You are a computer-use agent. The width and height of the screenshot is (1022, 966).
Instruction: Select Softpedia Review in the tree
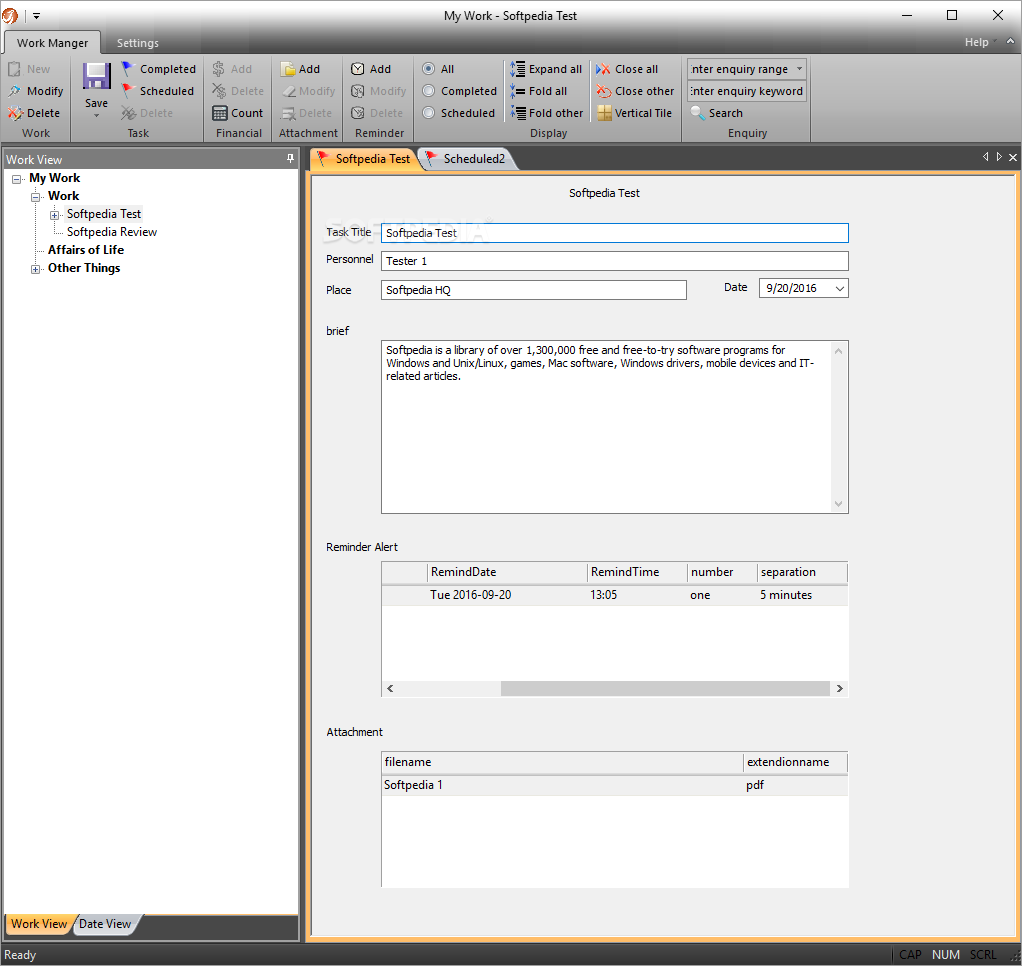coord(111,232)
